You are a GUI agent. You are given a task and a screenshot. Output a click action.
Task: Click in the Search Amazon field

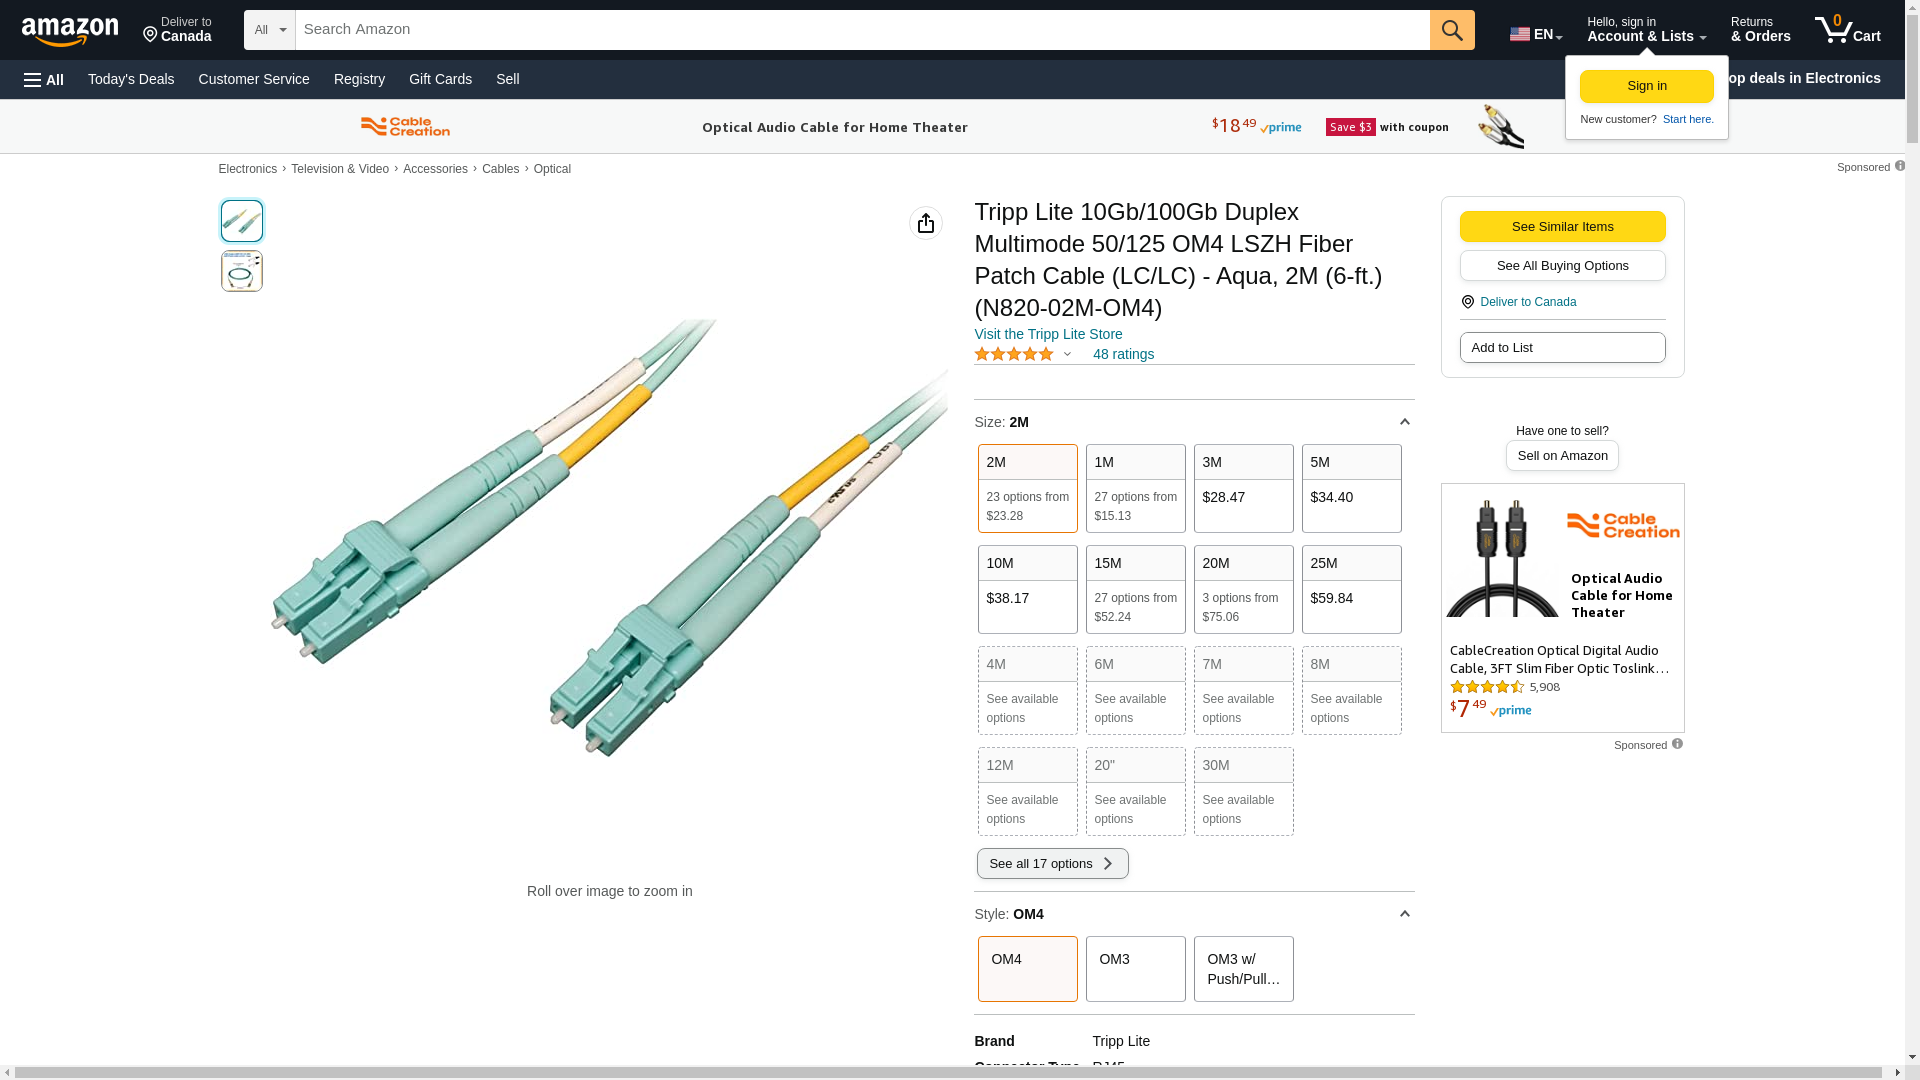860,30
